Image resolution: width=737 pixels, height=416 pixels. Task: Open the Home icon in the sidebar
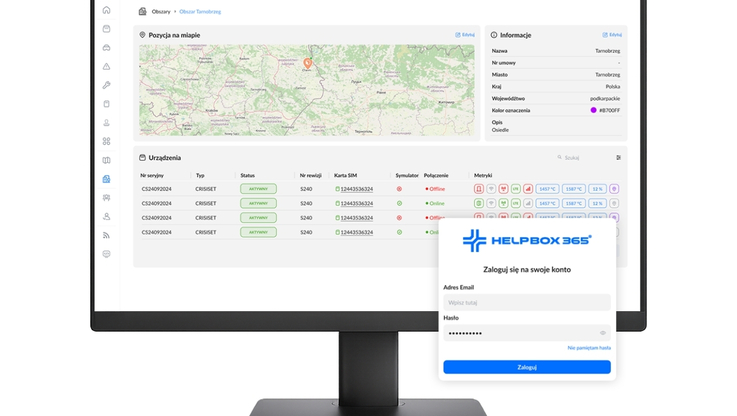[106, 10]
